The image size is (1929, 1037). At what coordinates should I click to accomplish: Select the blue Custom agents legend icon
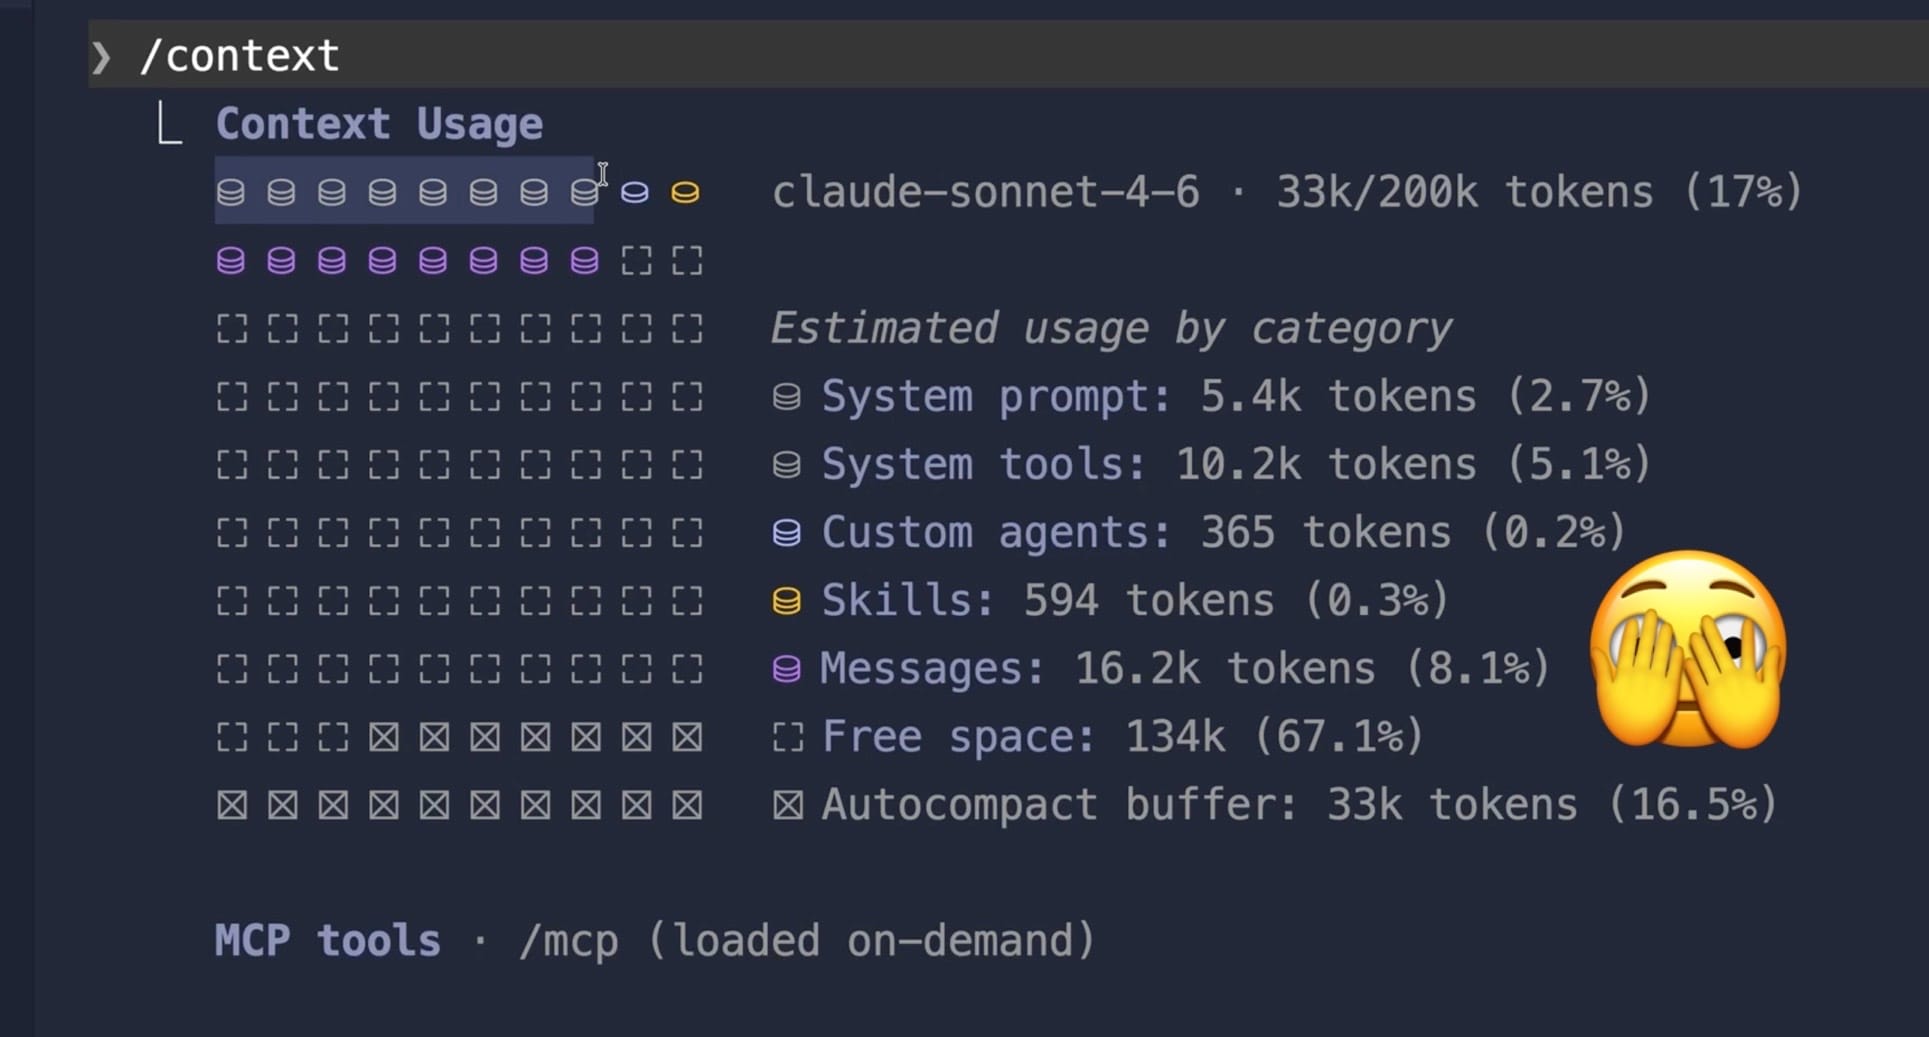click(x=787, y=533)
